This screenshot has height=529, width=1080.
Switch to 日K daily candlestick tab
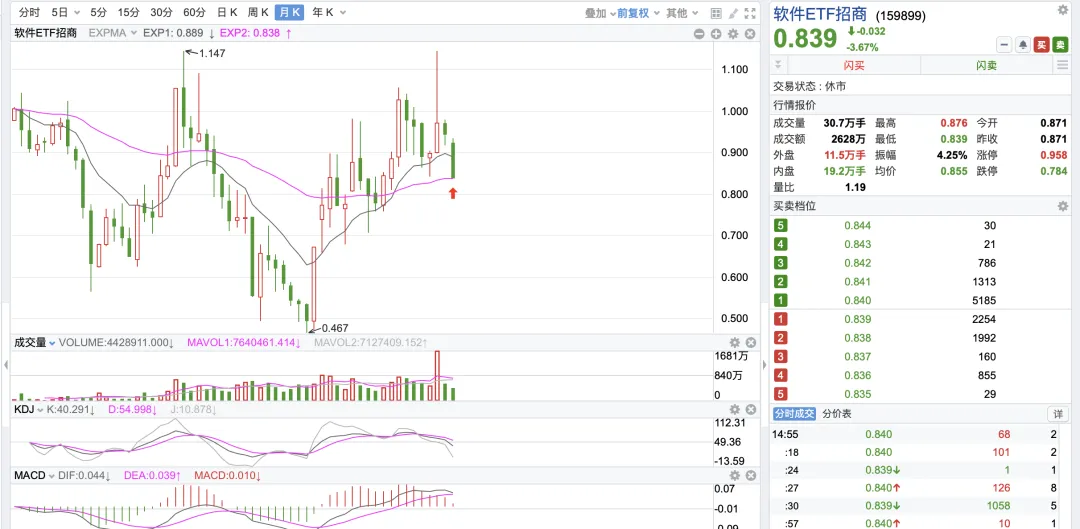227,12
